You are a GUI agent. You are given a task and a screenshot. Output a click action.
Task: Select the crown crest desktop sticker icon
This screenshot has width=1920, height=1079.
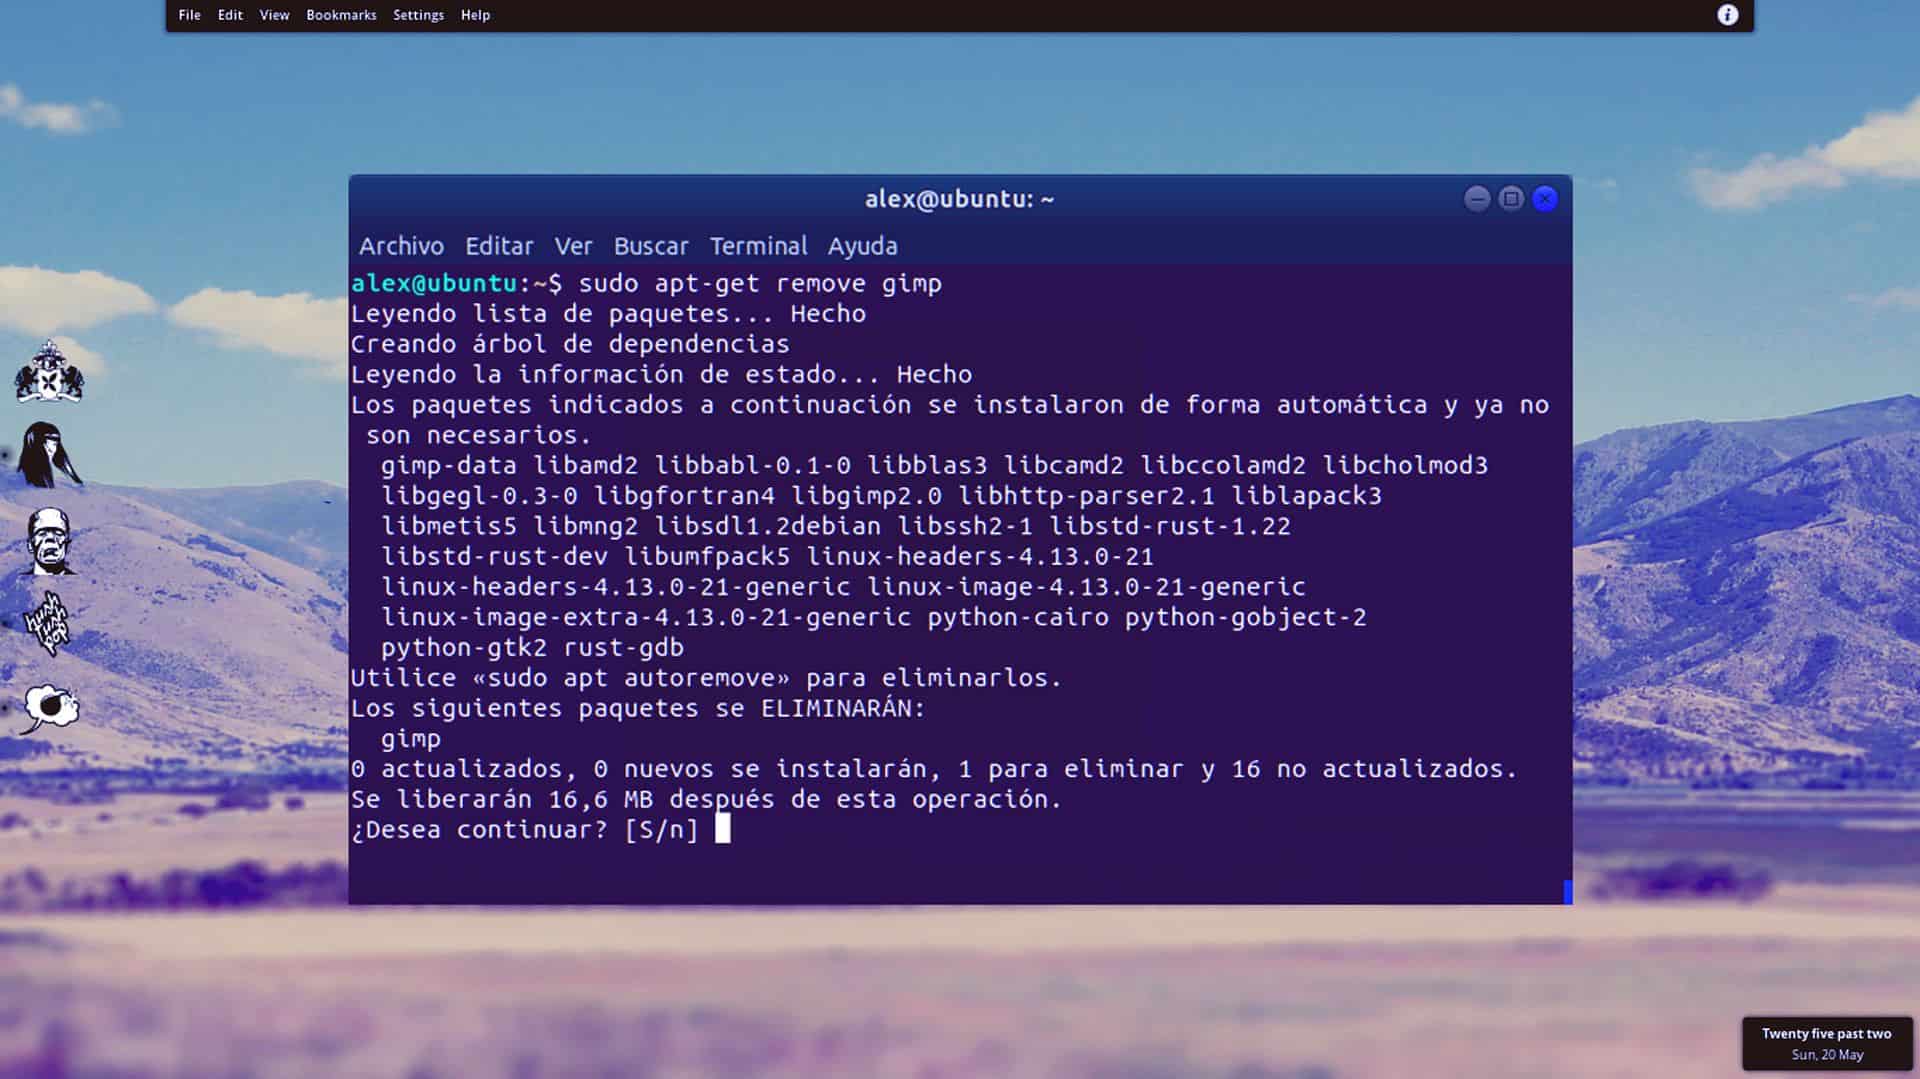coord(47,375)
